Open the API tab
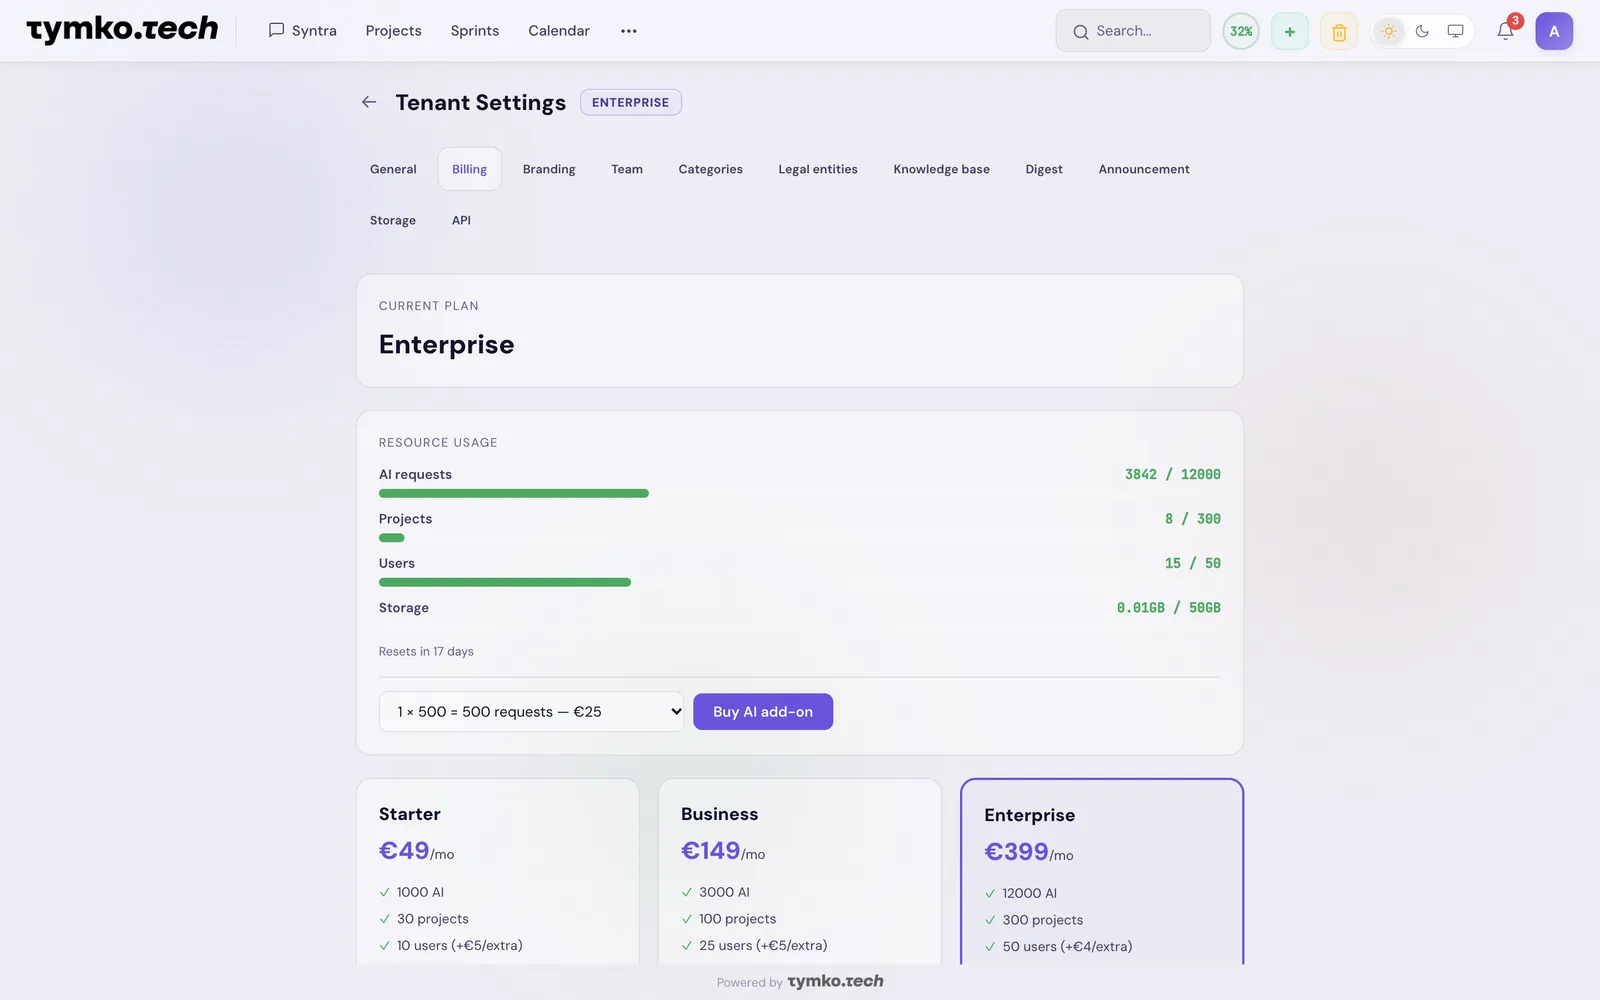Screen dimensions: 1600x1000 [461, 220]
